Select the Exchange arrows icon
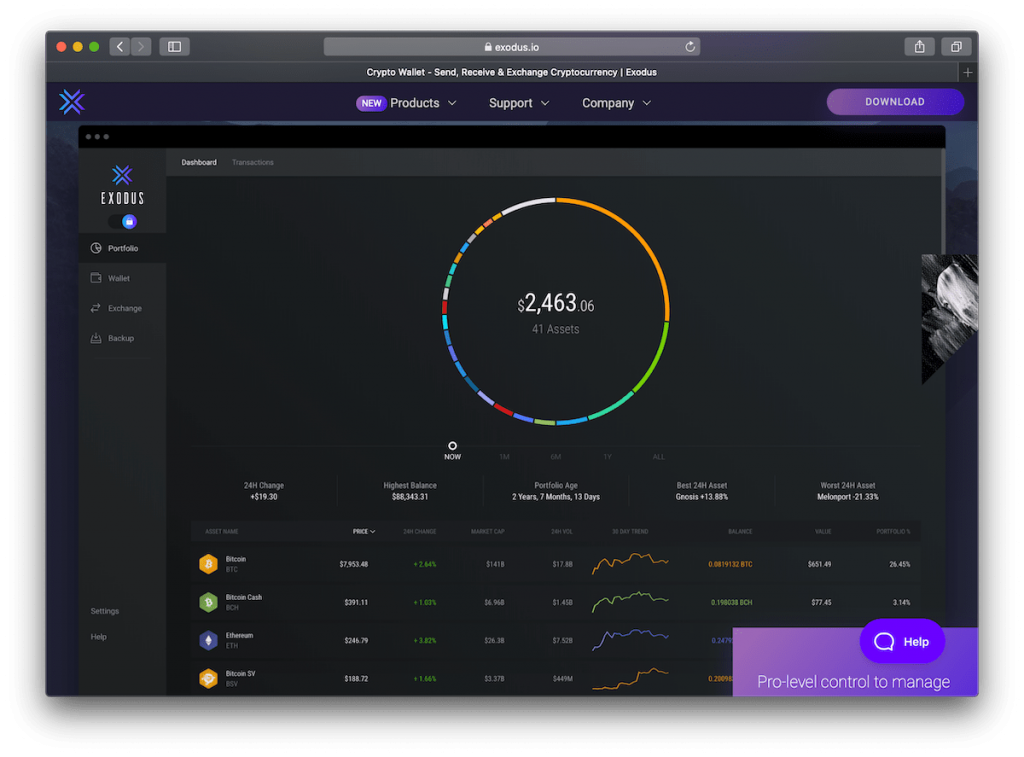 [x=96, y=308]
